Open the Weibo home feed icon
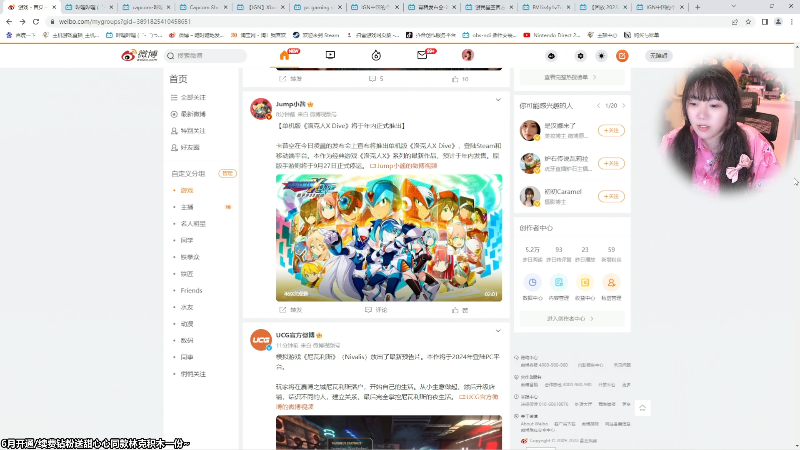 (x=285, y=55)
